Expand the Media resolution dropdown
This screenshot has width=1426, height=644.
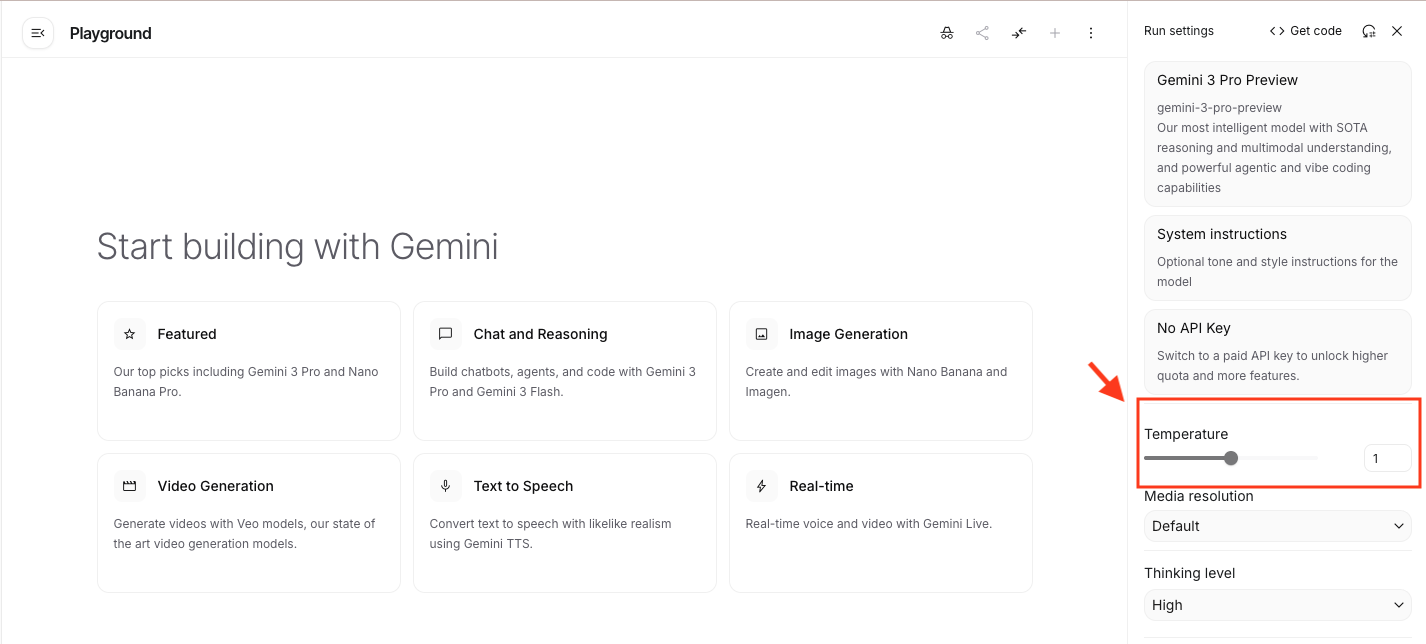1277,526
